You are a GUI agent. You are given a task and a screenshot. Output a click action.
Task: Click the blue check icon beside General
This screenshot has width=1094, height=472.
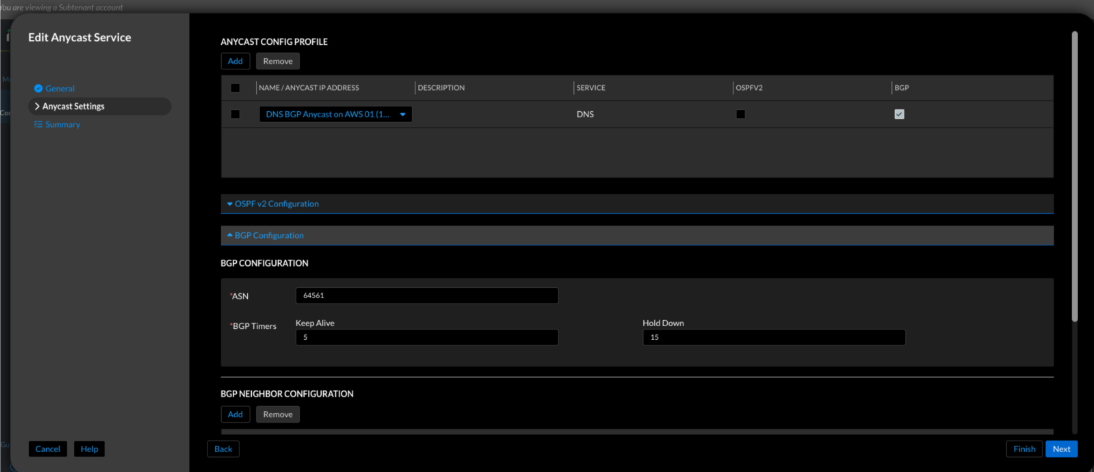coord(38,89)
